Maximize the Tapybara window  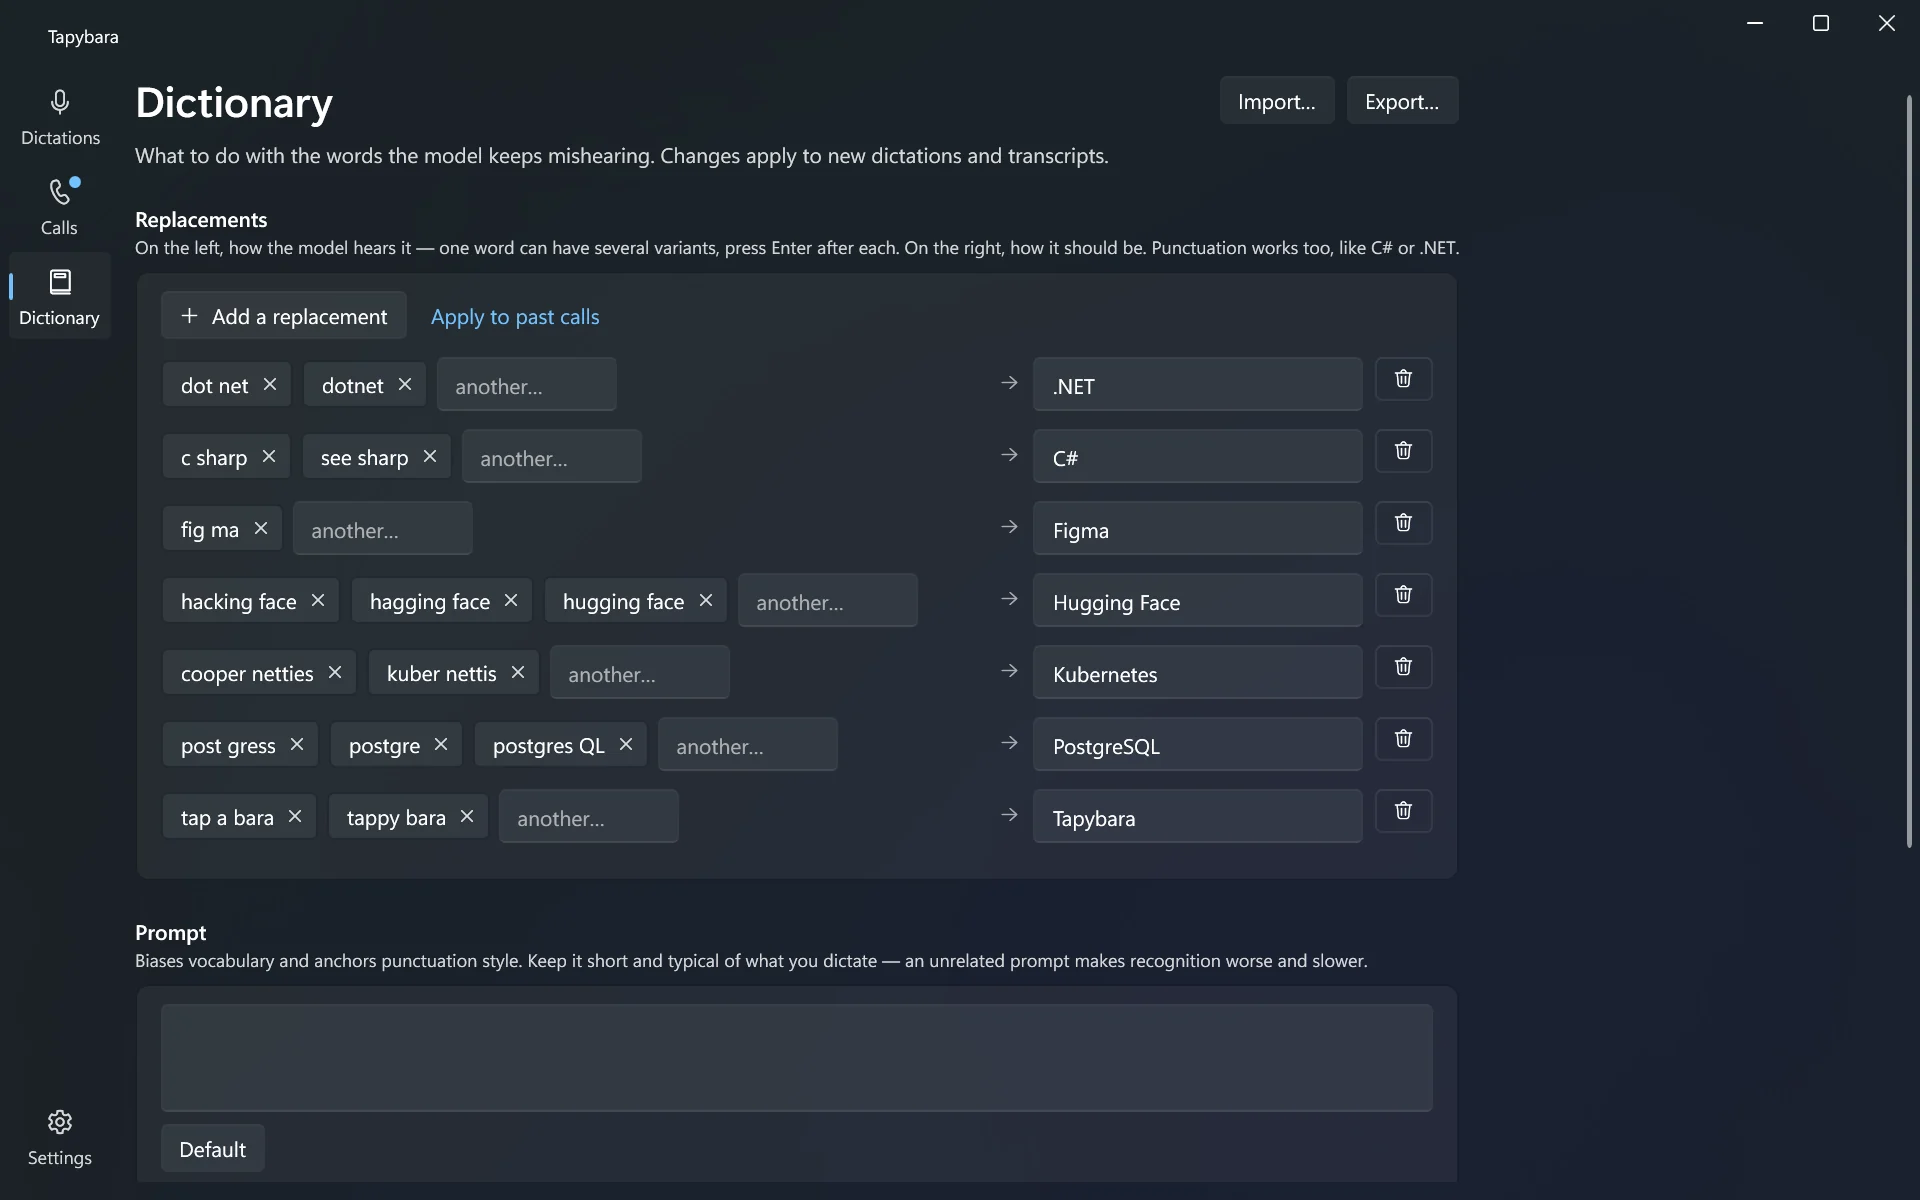coord(1821,23)
